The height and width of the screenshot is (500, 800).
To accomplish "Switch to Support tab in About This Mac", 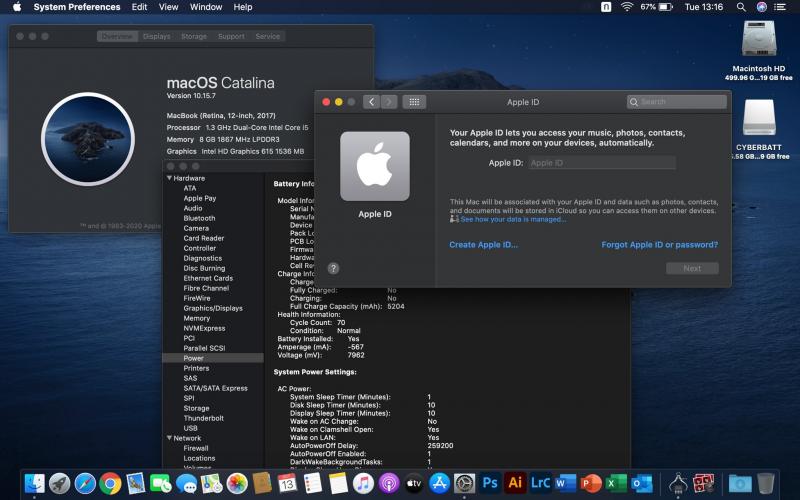I will coord(231,36).
